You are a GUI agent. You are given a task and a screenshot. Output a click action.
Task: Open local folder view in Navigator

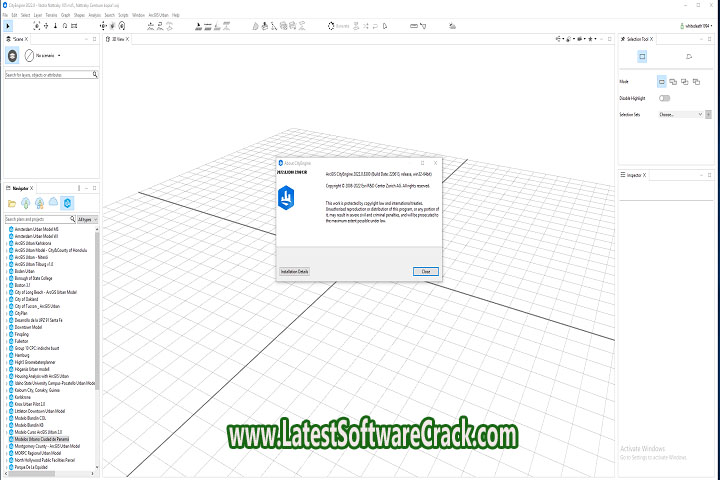pyautogui.click(x=12, y=203)
